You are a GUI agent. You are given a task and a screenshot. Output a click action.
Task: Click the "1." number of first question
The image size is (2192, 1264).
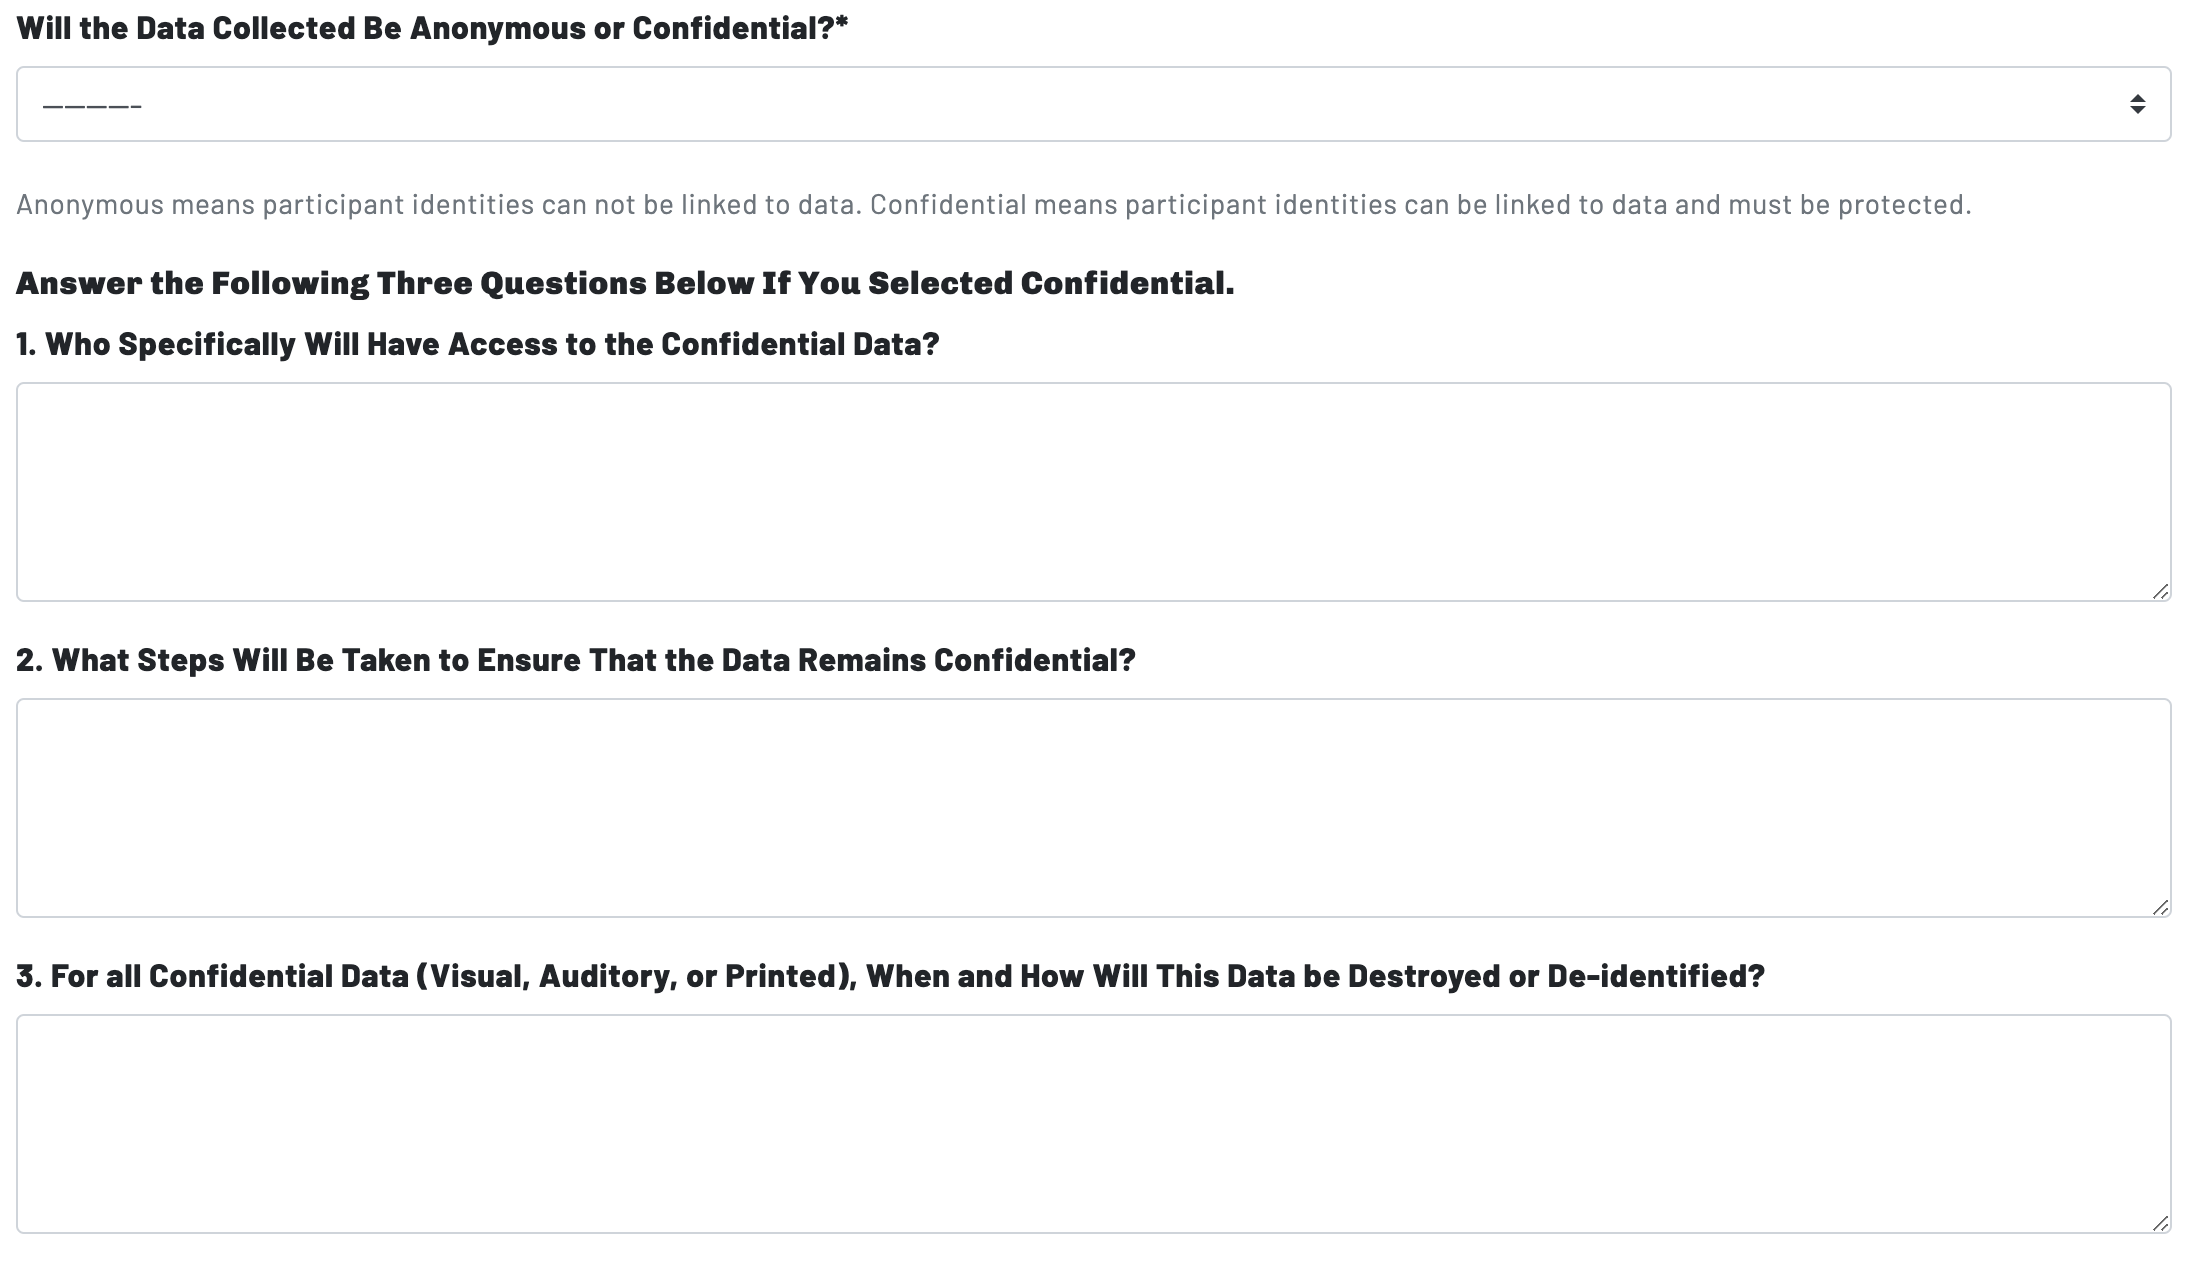click(26, 344)
